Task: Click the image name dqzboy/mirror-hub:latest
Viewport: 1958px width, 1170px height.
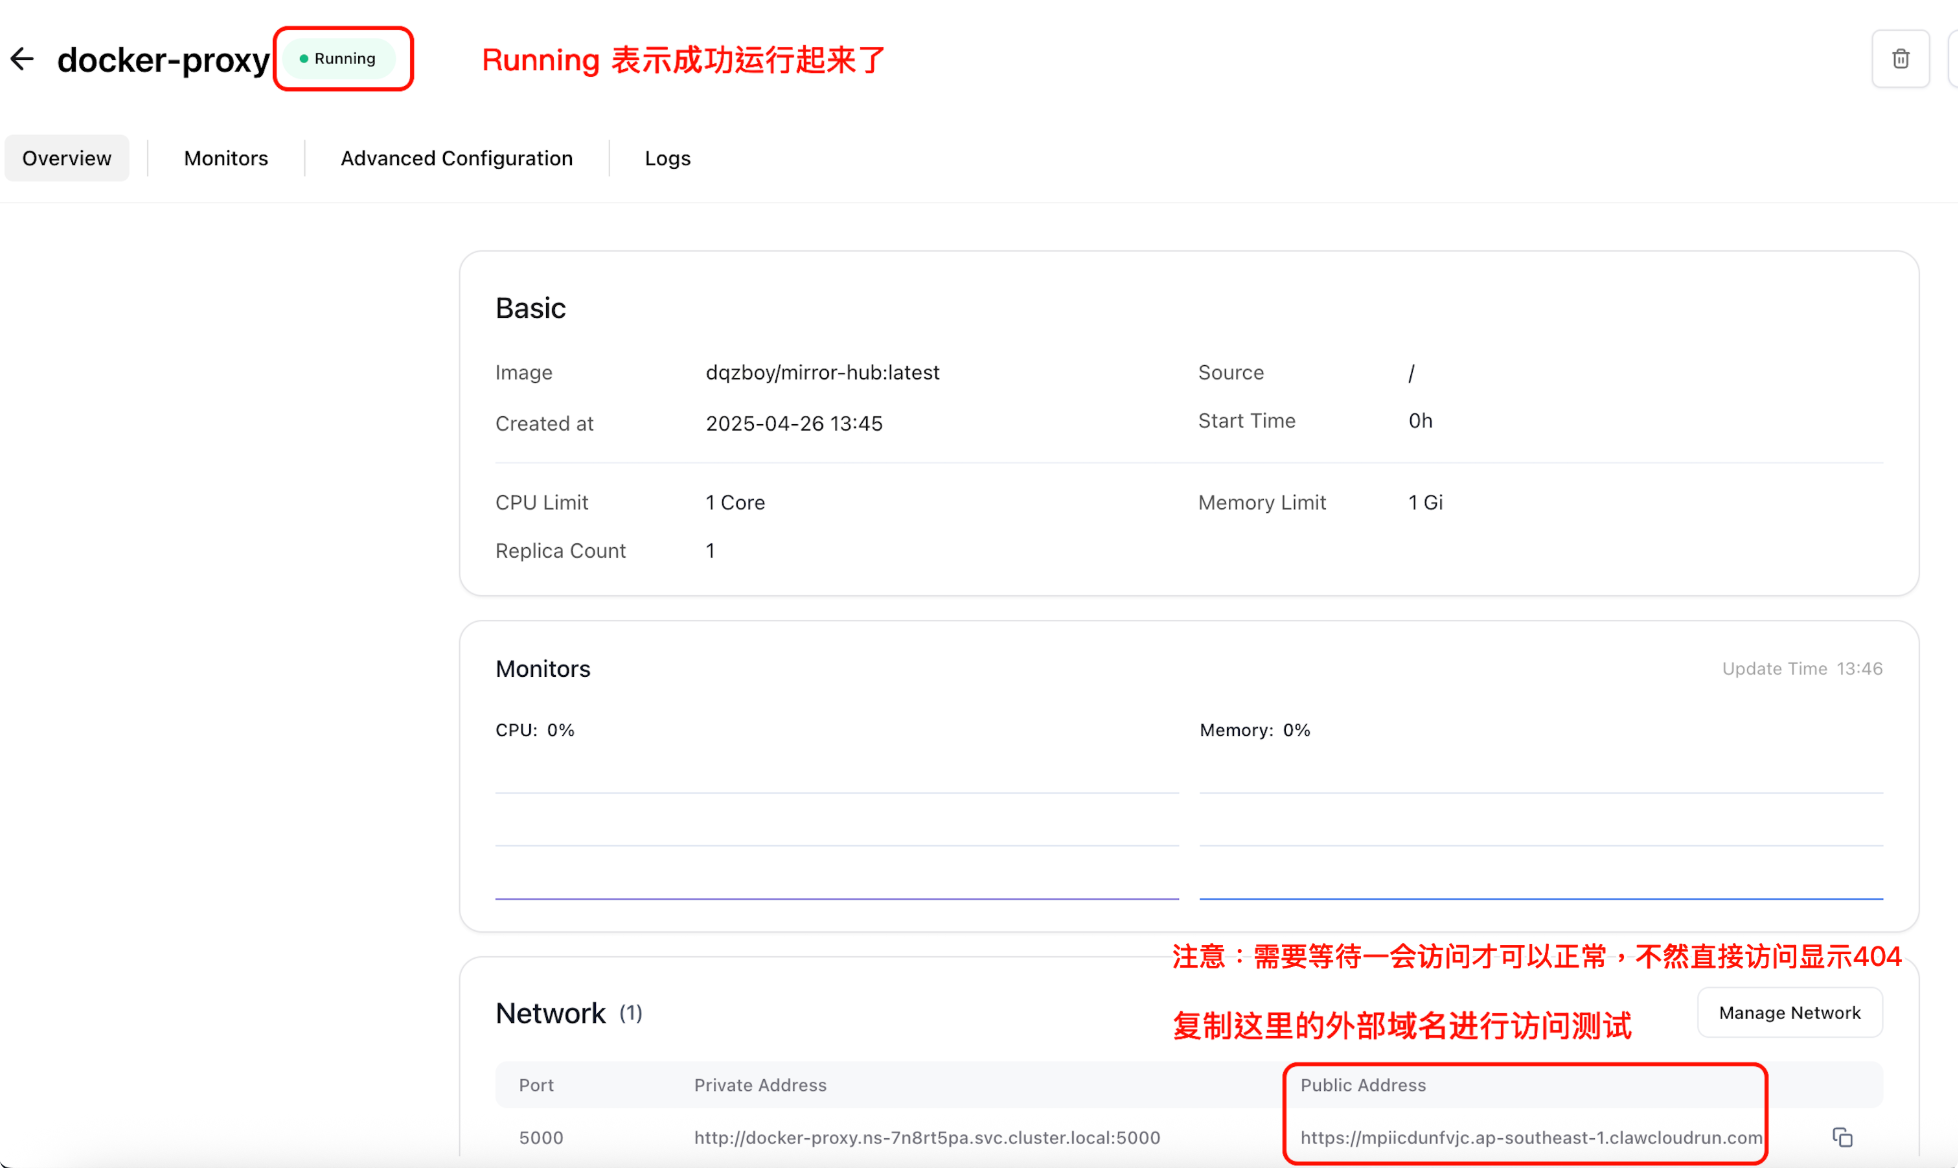Action: click(822, 373)
